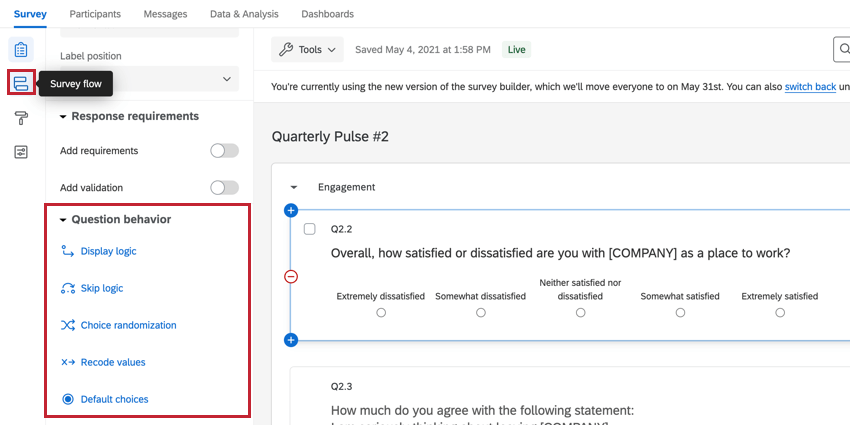Open the Survey options sliders icon

coord(21,152)
